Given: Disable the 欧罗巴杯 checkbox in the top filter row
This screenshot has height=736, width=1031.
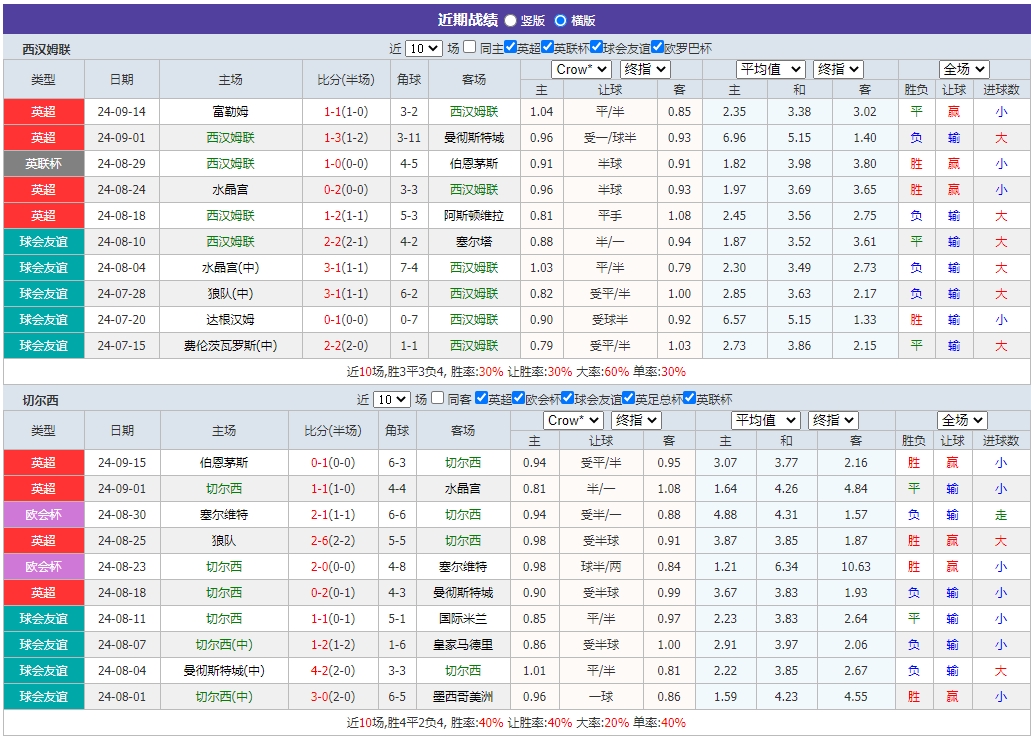Looking at the screenshot, I should (658, 47).
